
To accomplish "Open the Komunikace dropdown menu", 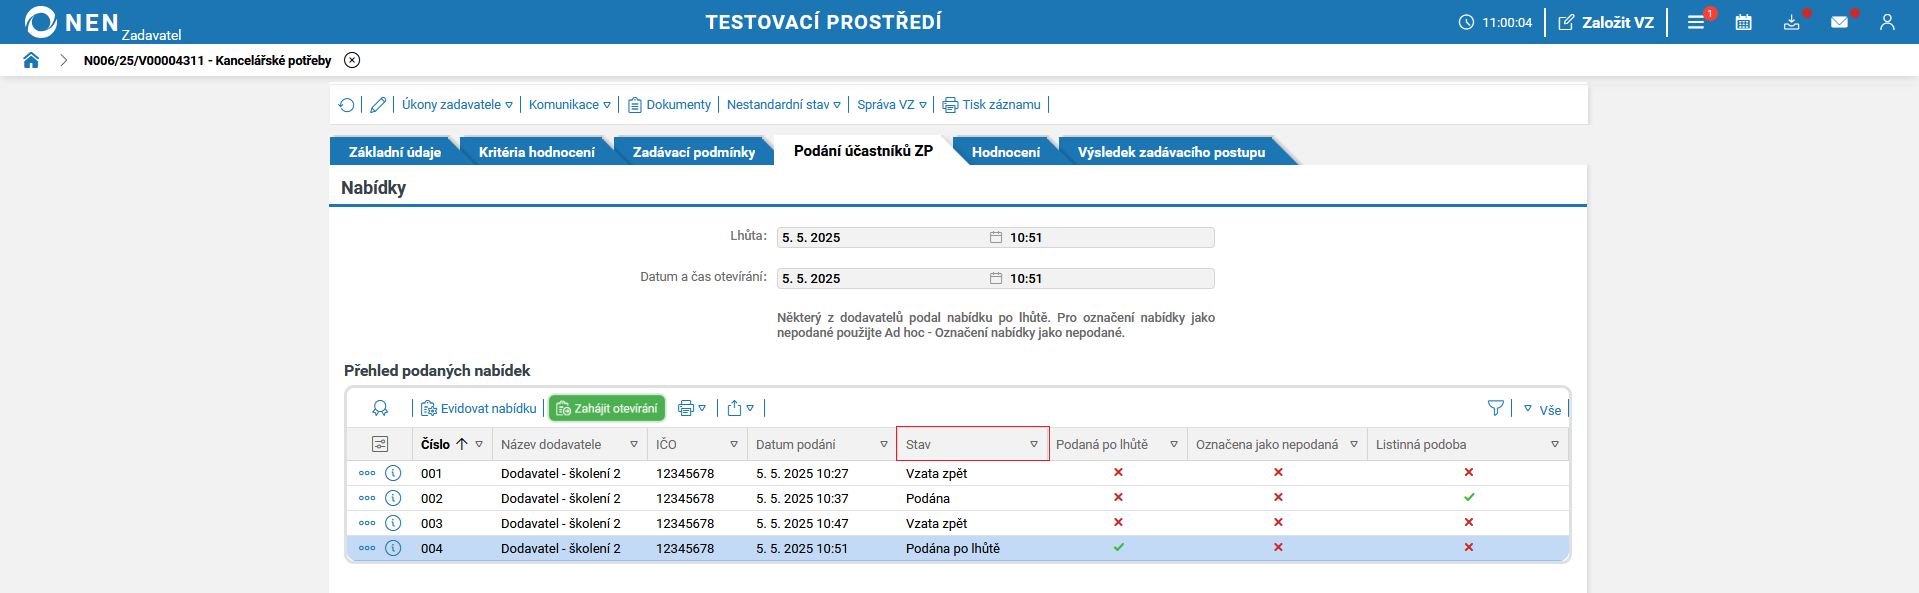I will click(x=569, y=105).
